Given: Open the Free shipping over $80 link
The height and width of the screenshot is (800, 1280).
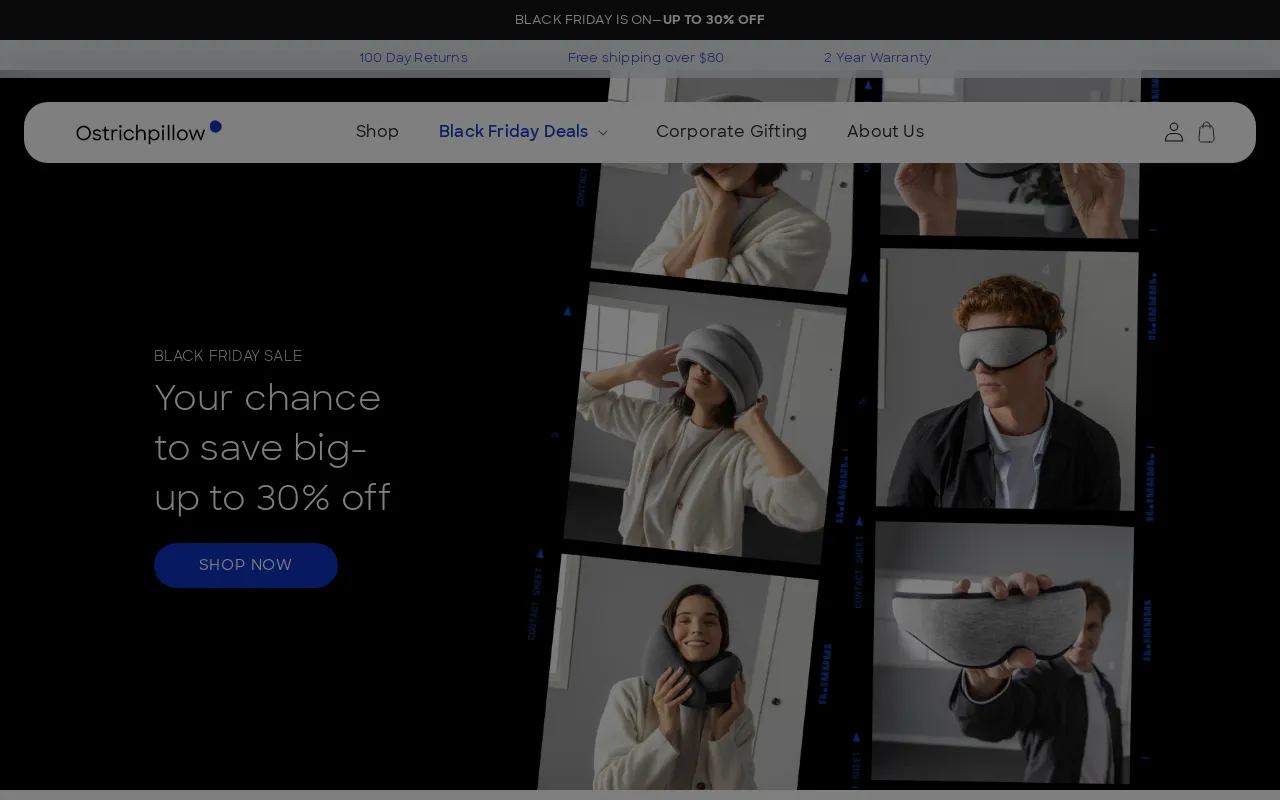Looking at the screenshot, I should pos(645,58).
